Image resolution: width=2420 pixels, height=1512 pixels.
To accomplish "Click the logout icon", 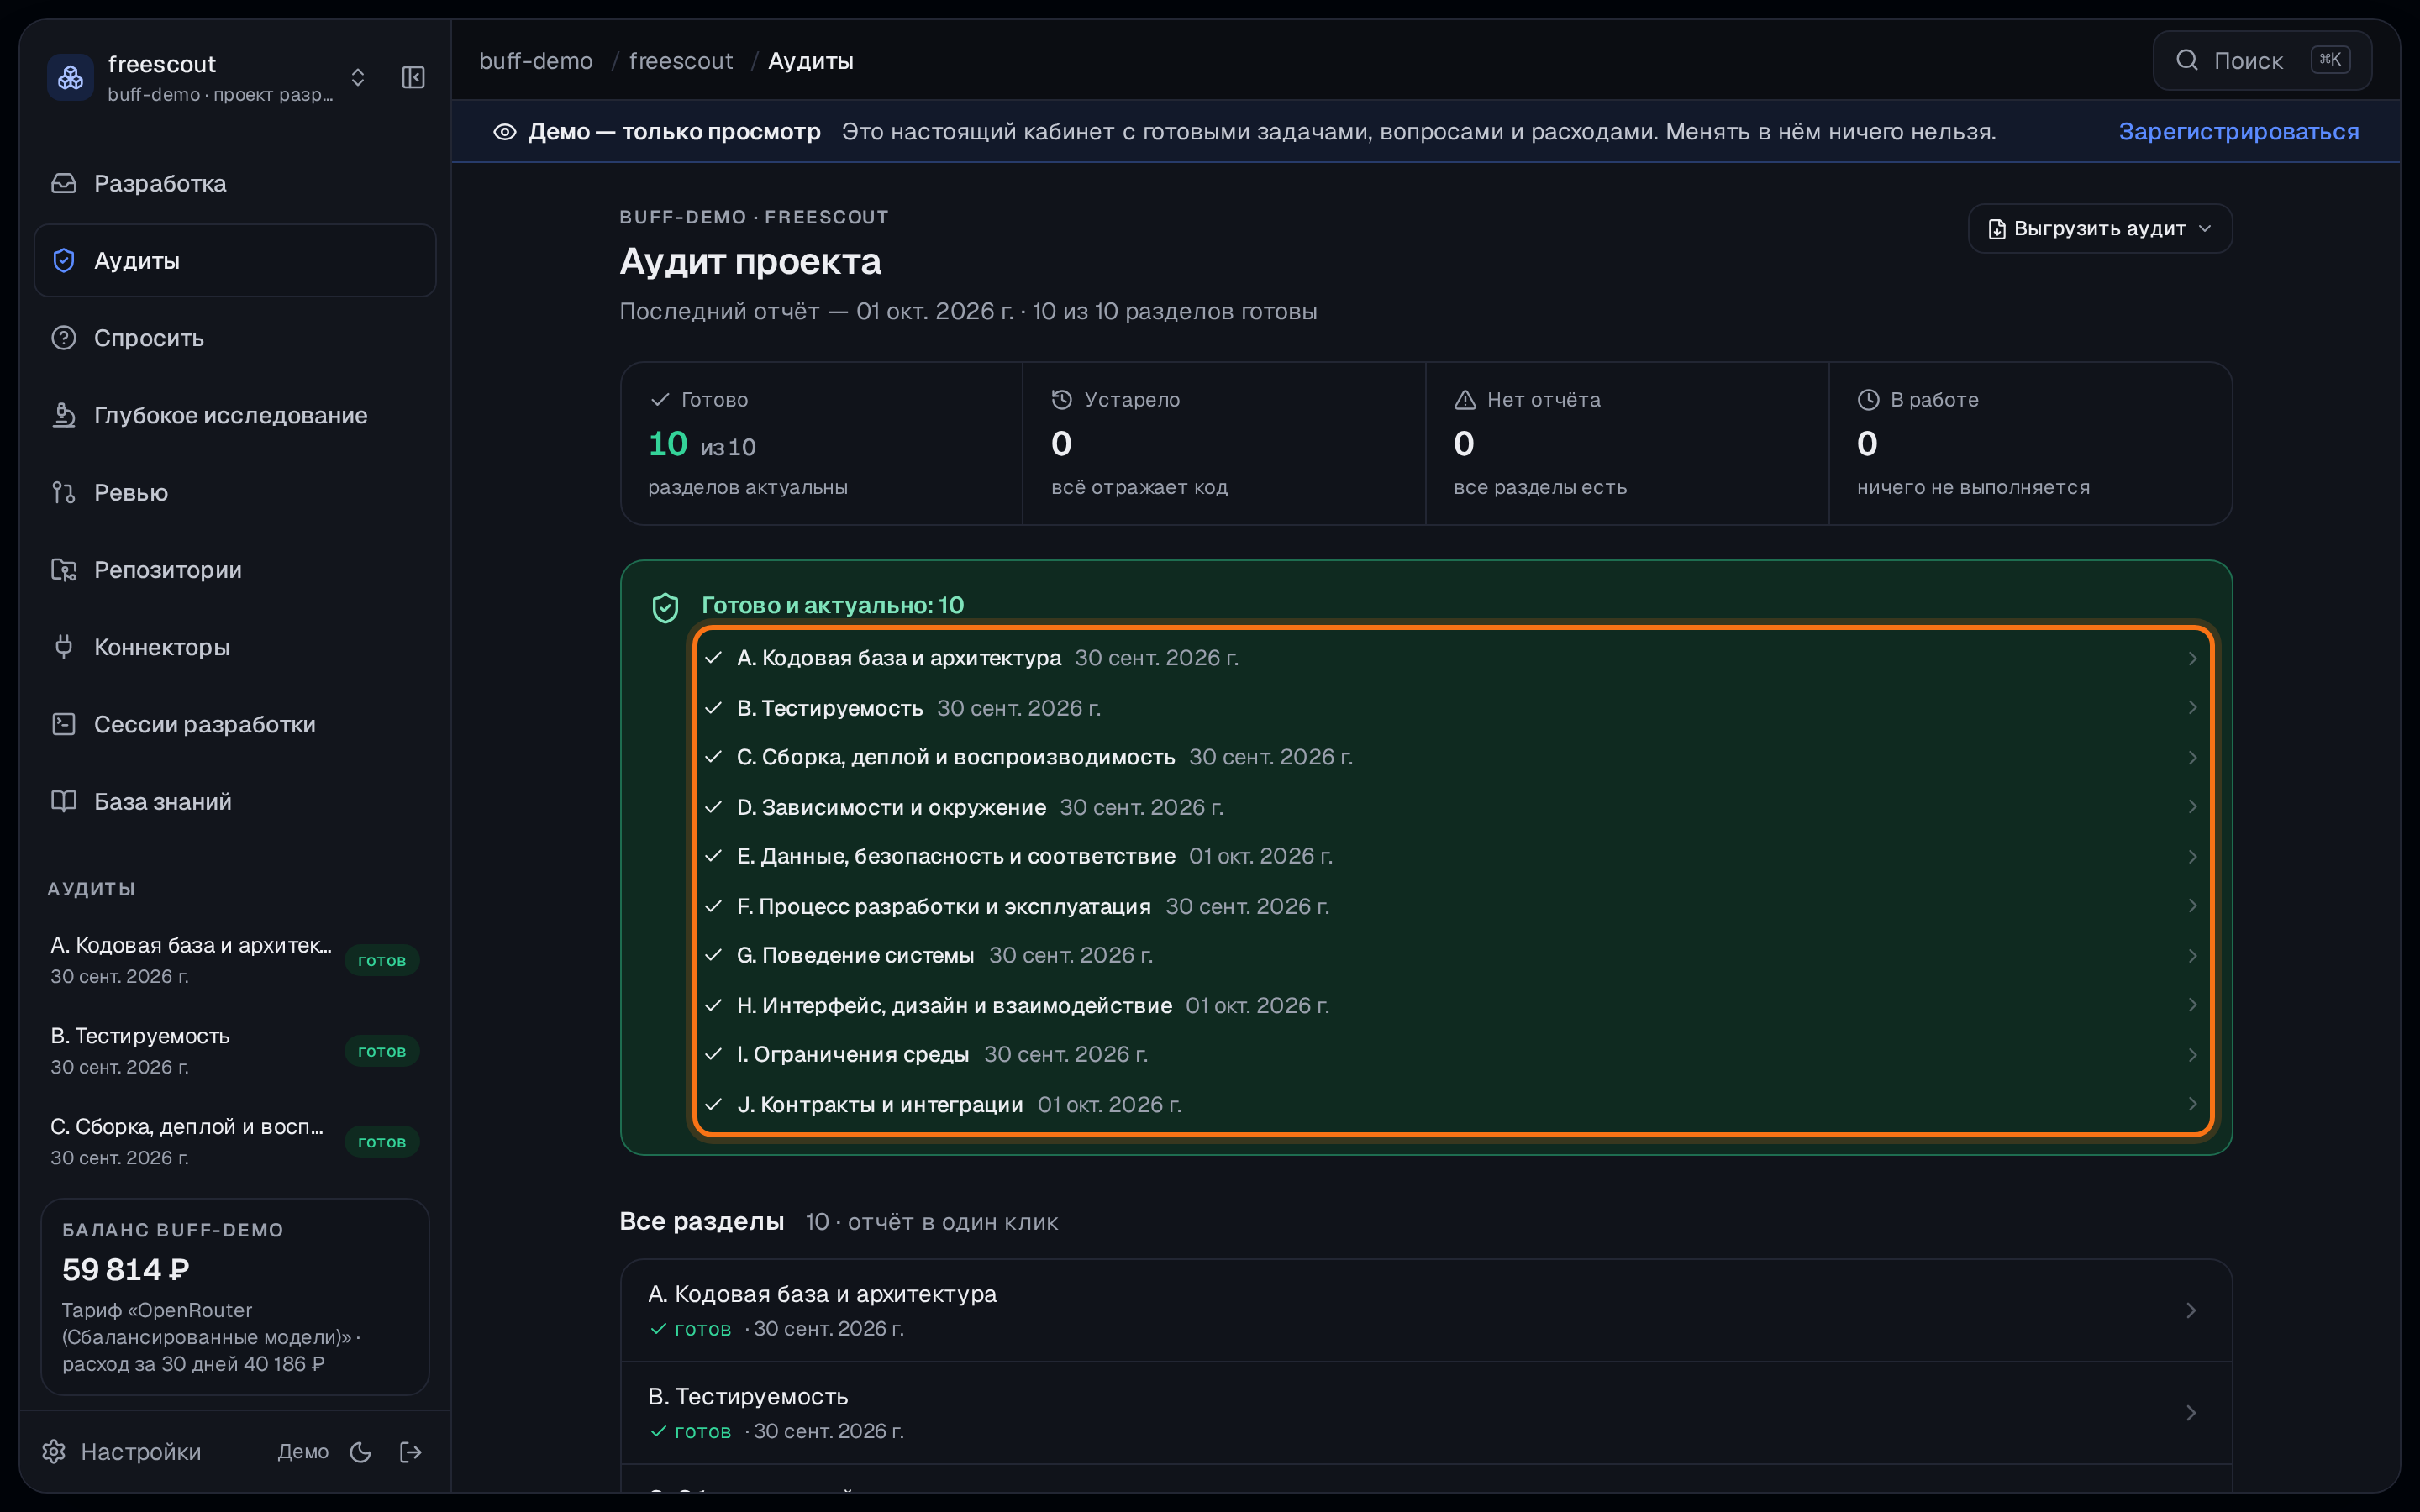I will click(x=411, y=1452).
